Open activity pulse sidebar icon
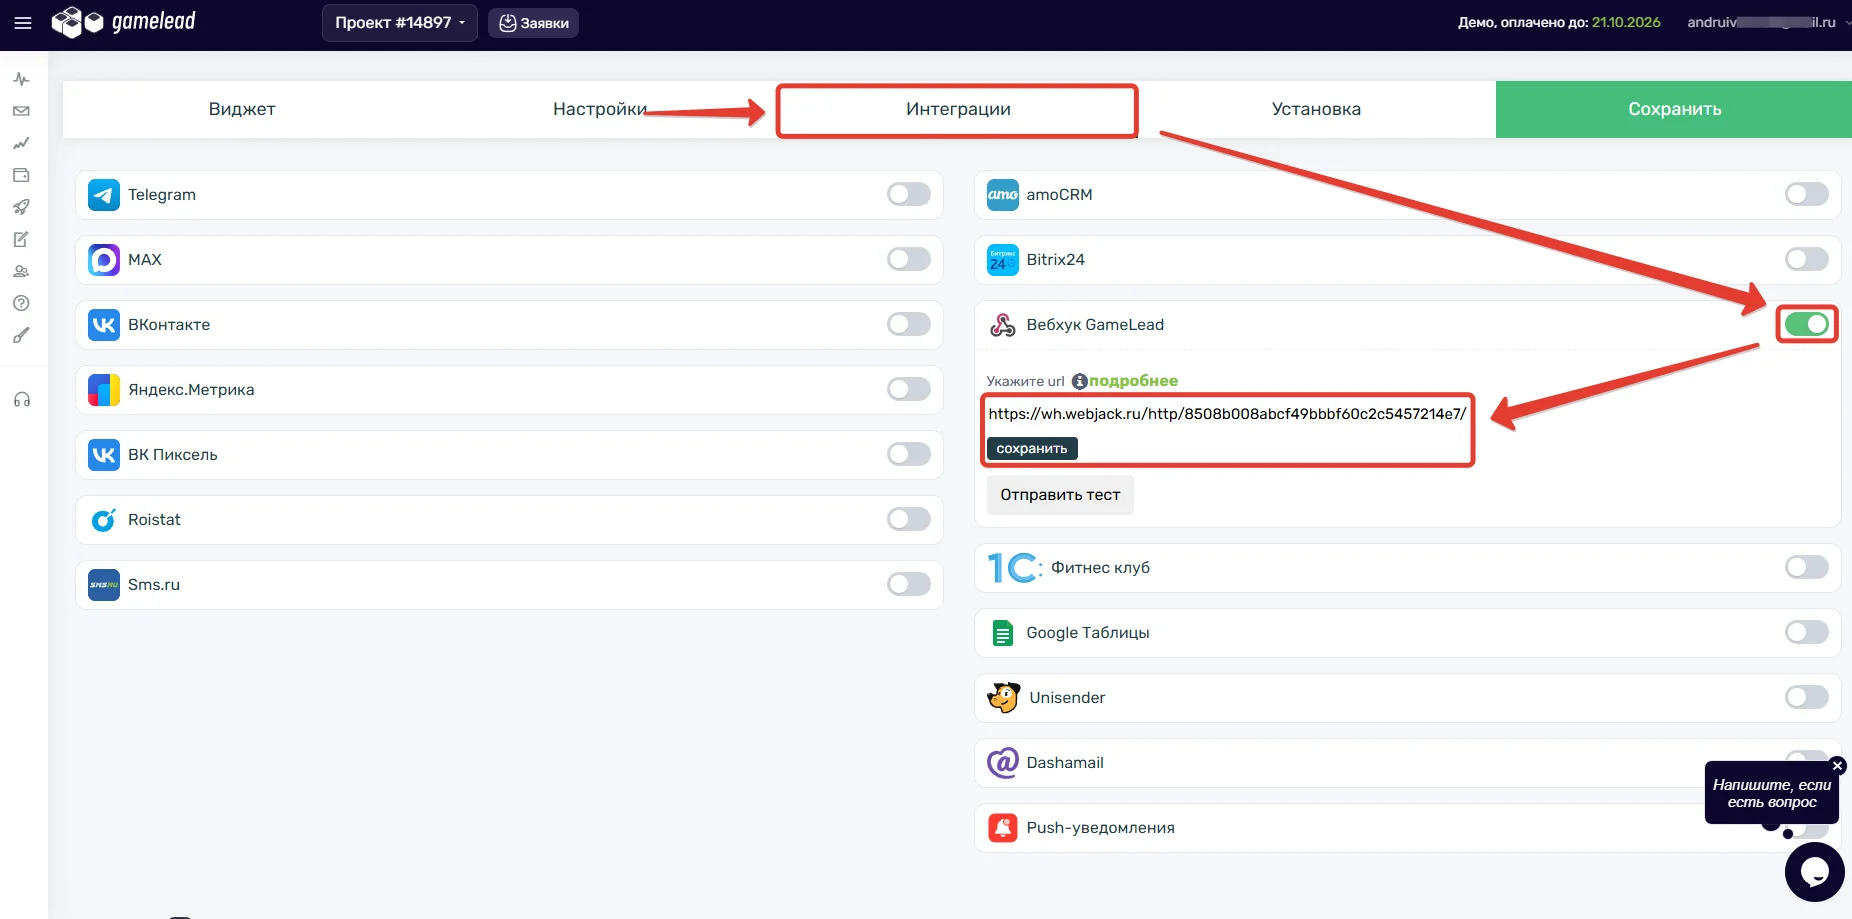The width and height of the screenshot is (1852, 919). (21, 79)
